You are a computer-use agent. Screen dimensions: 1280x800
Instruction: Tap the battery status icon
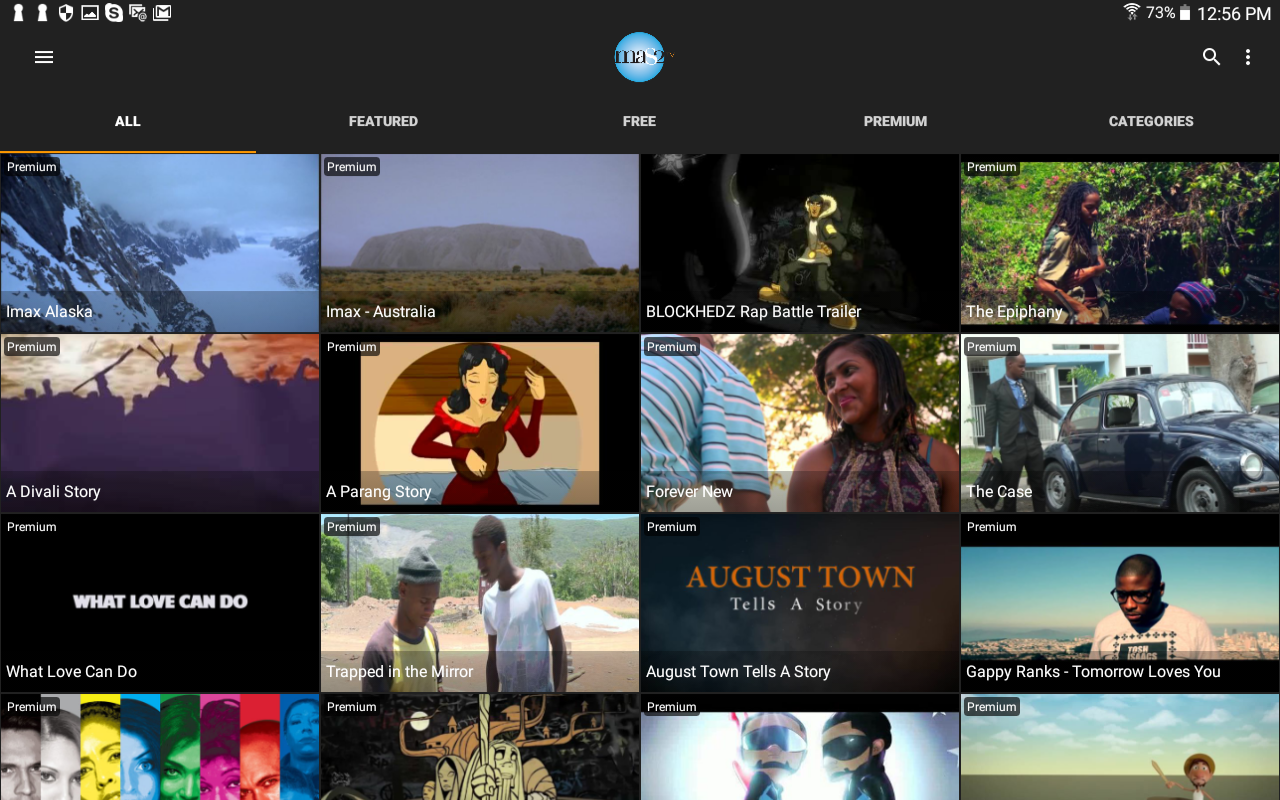point(1185,13)
